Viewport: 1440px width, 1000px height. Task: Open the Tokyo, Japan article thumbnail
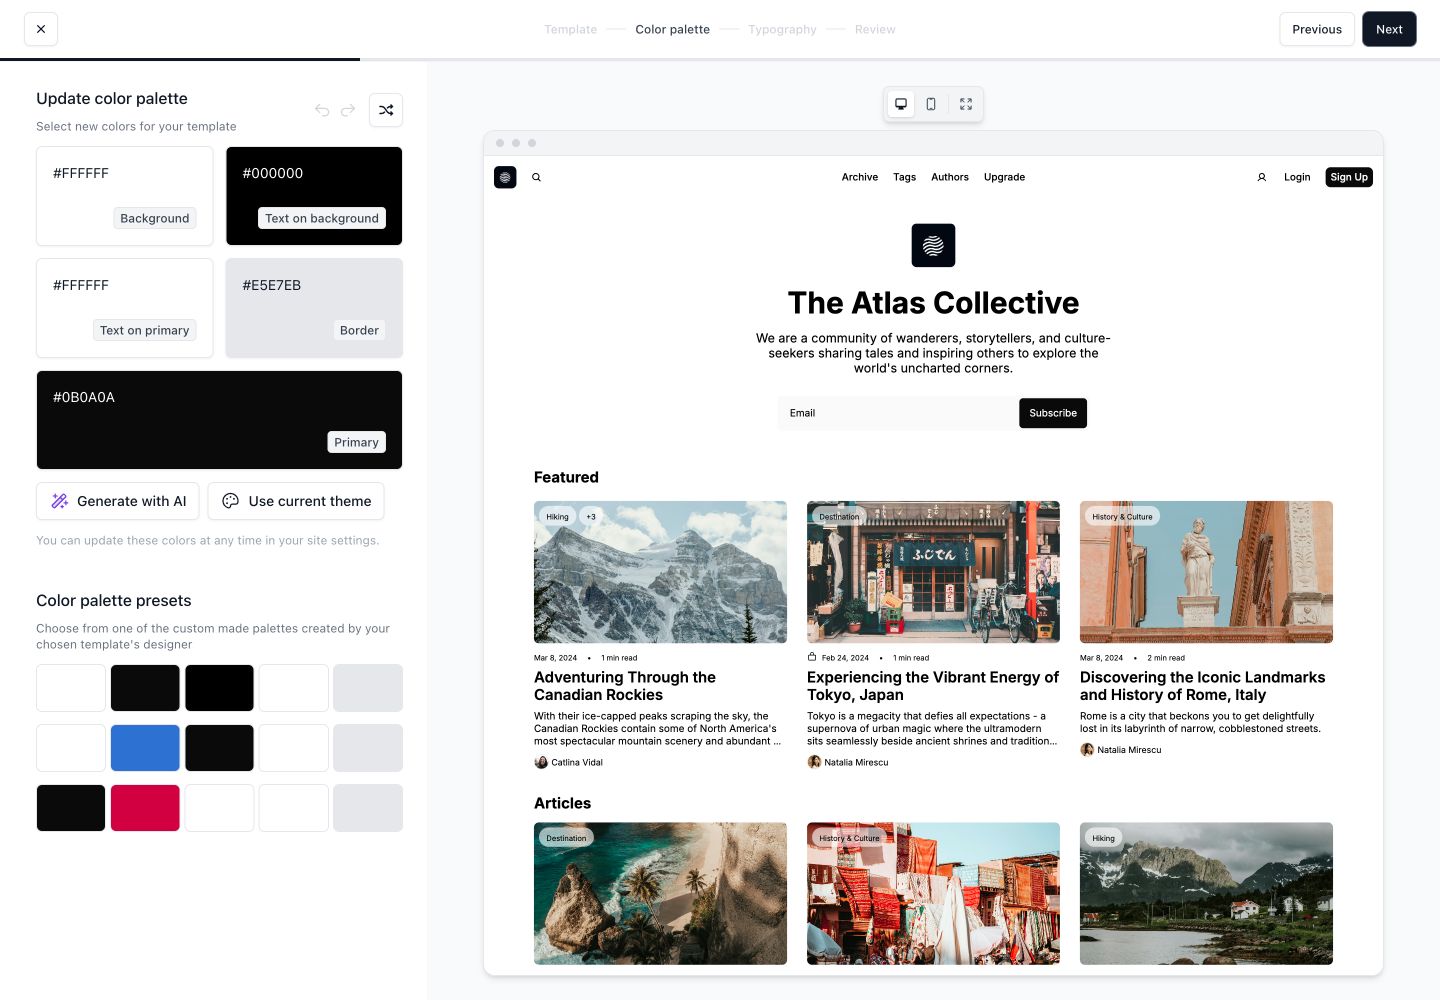point(933,572)
